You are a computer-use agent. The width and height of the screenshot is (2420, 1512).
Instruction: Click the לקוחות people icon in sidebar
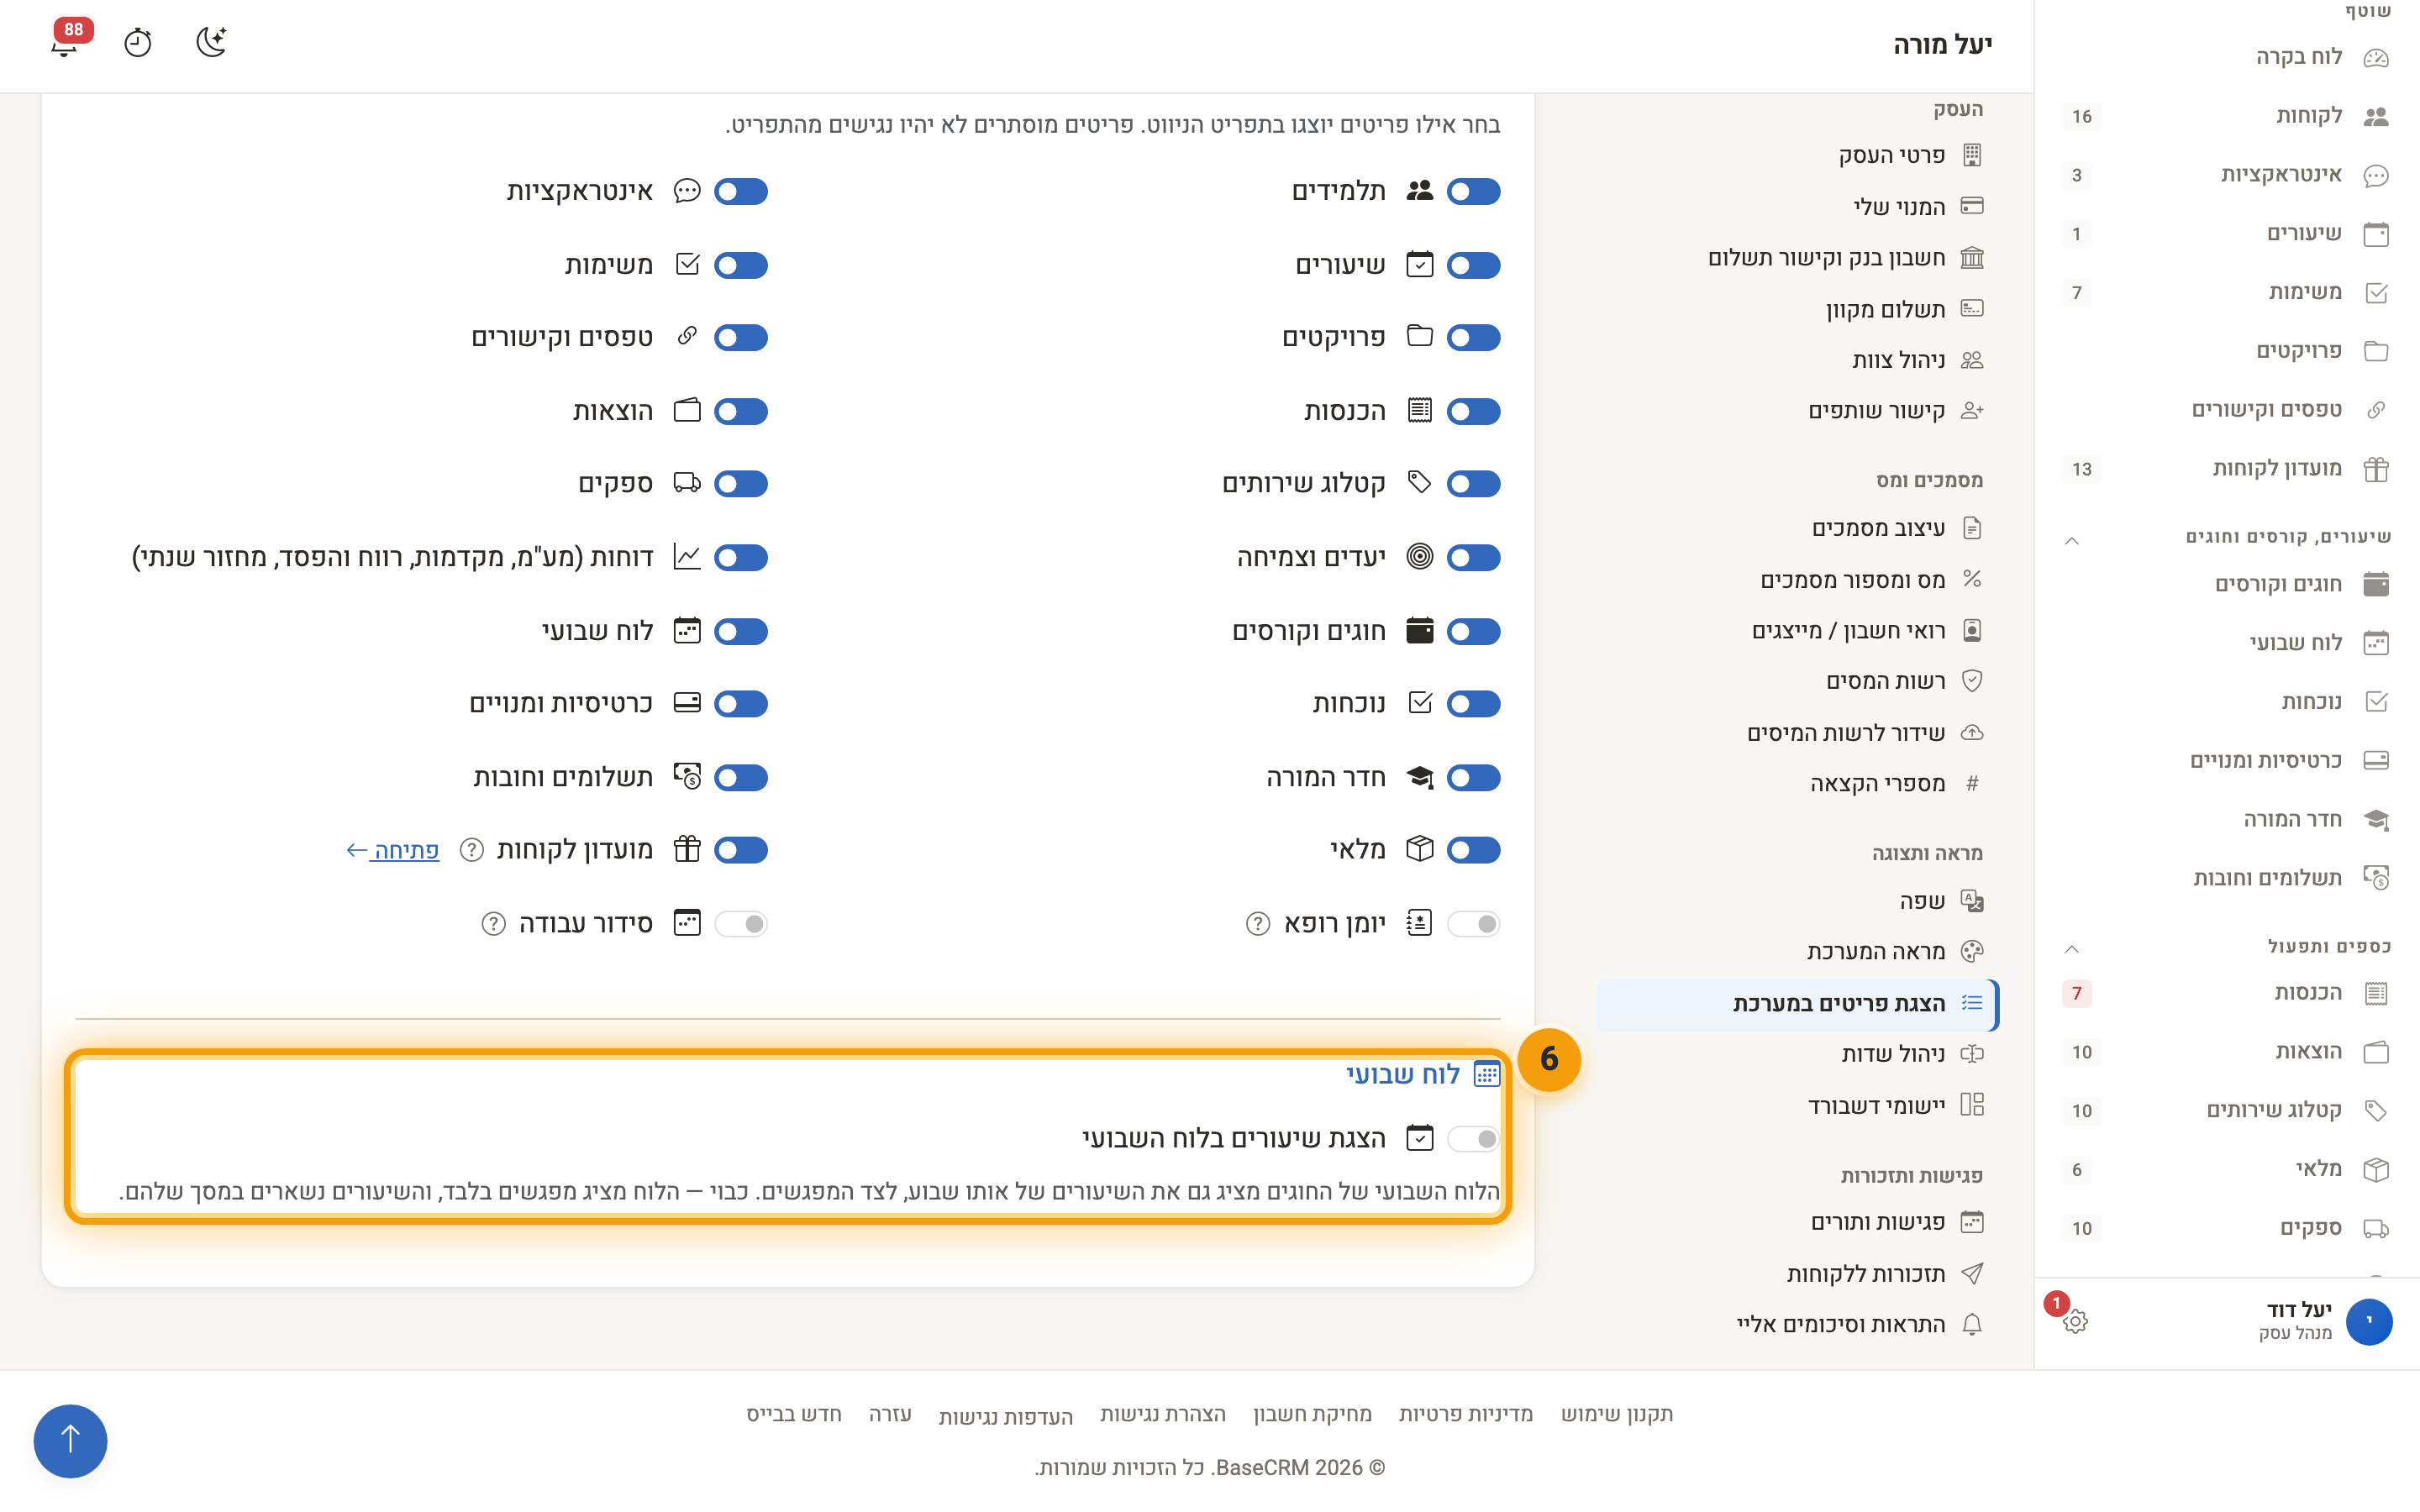point(2376,116)
